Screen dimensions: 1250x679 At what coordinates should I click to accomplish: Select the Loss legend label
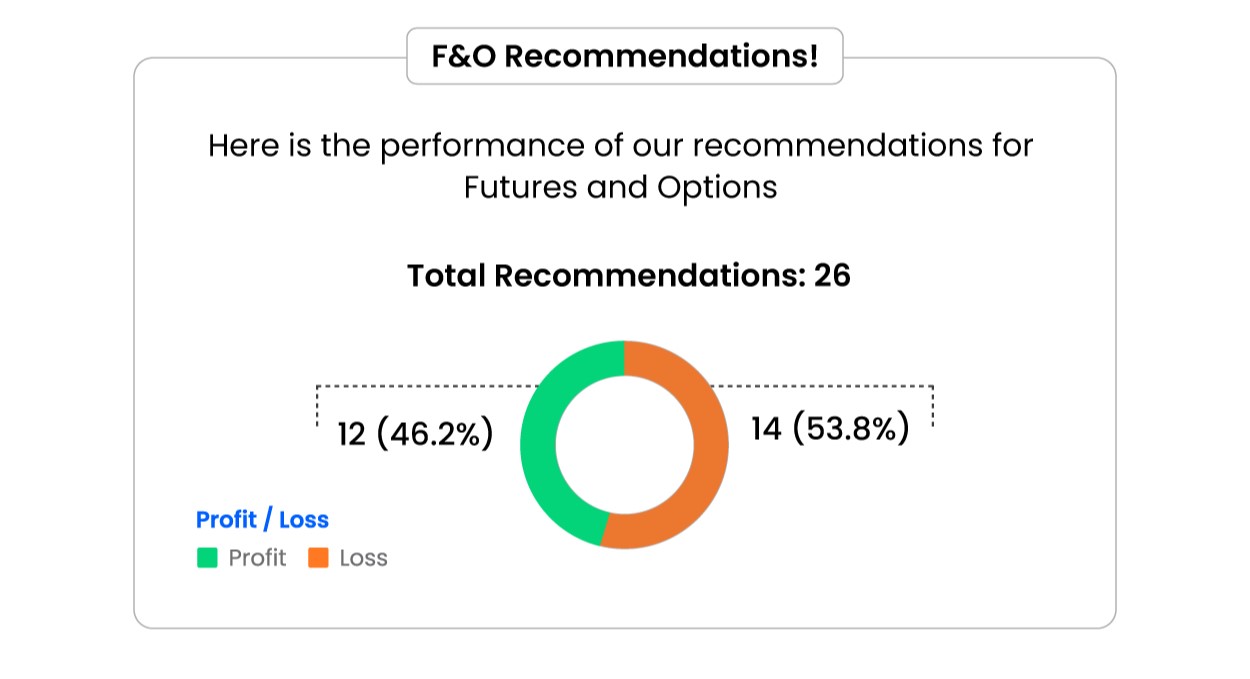[x=363, y=558]
